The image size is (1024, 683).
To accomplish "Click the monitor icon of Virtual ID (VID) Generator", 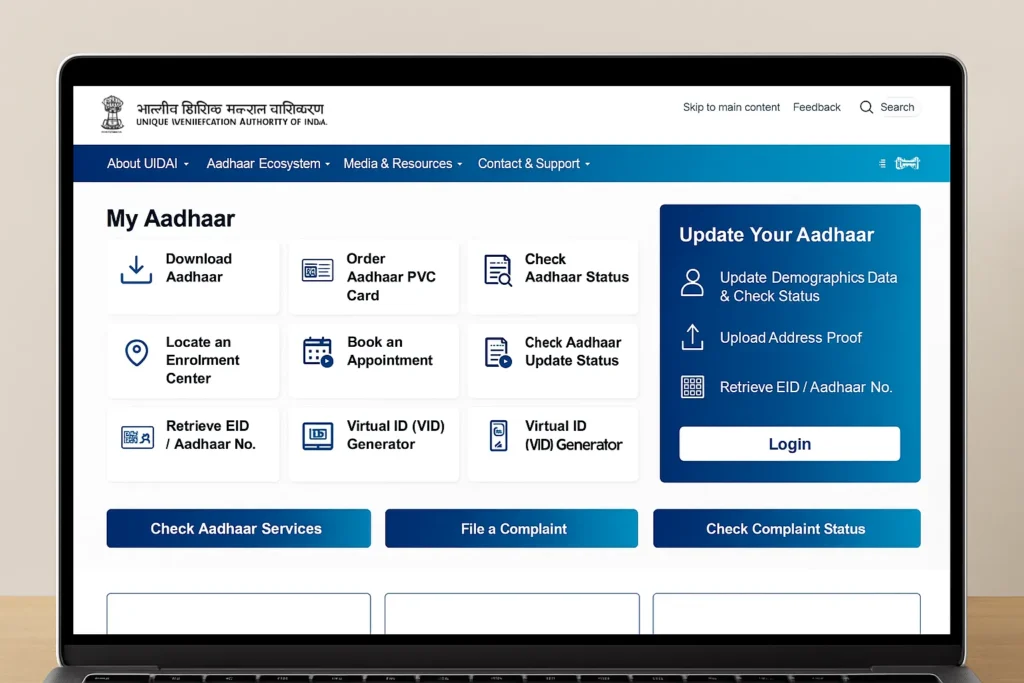I will point(317,436).
